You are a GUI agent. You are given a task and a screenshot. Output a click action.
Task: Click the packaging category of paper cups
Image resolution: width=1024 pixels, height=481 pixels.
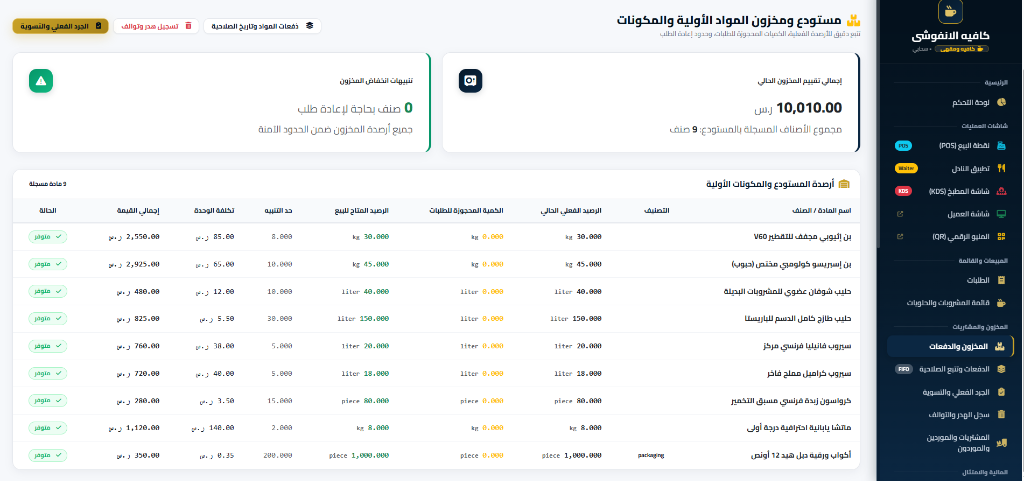(x=650, y=456)
